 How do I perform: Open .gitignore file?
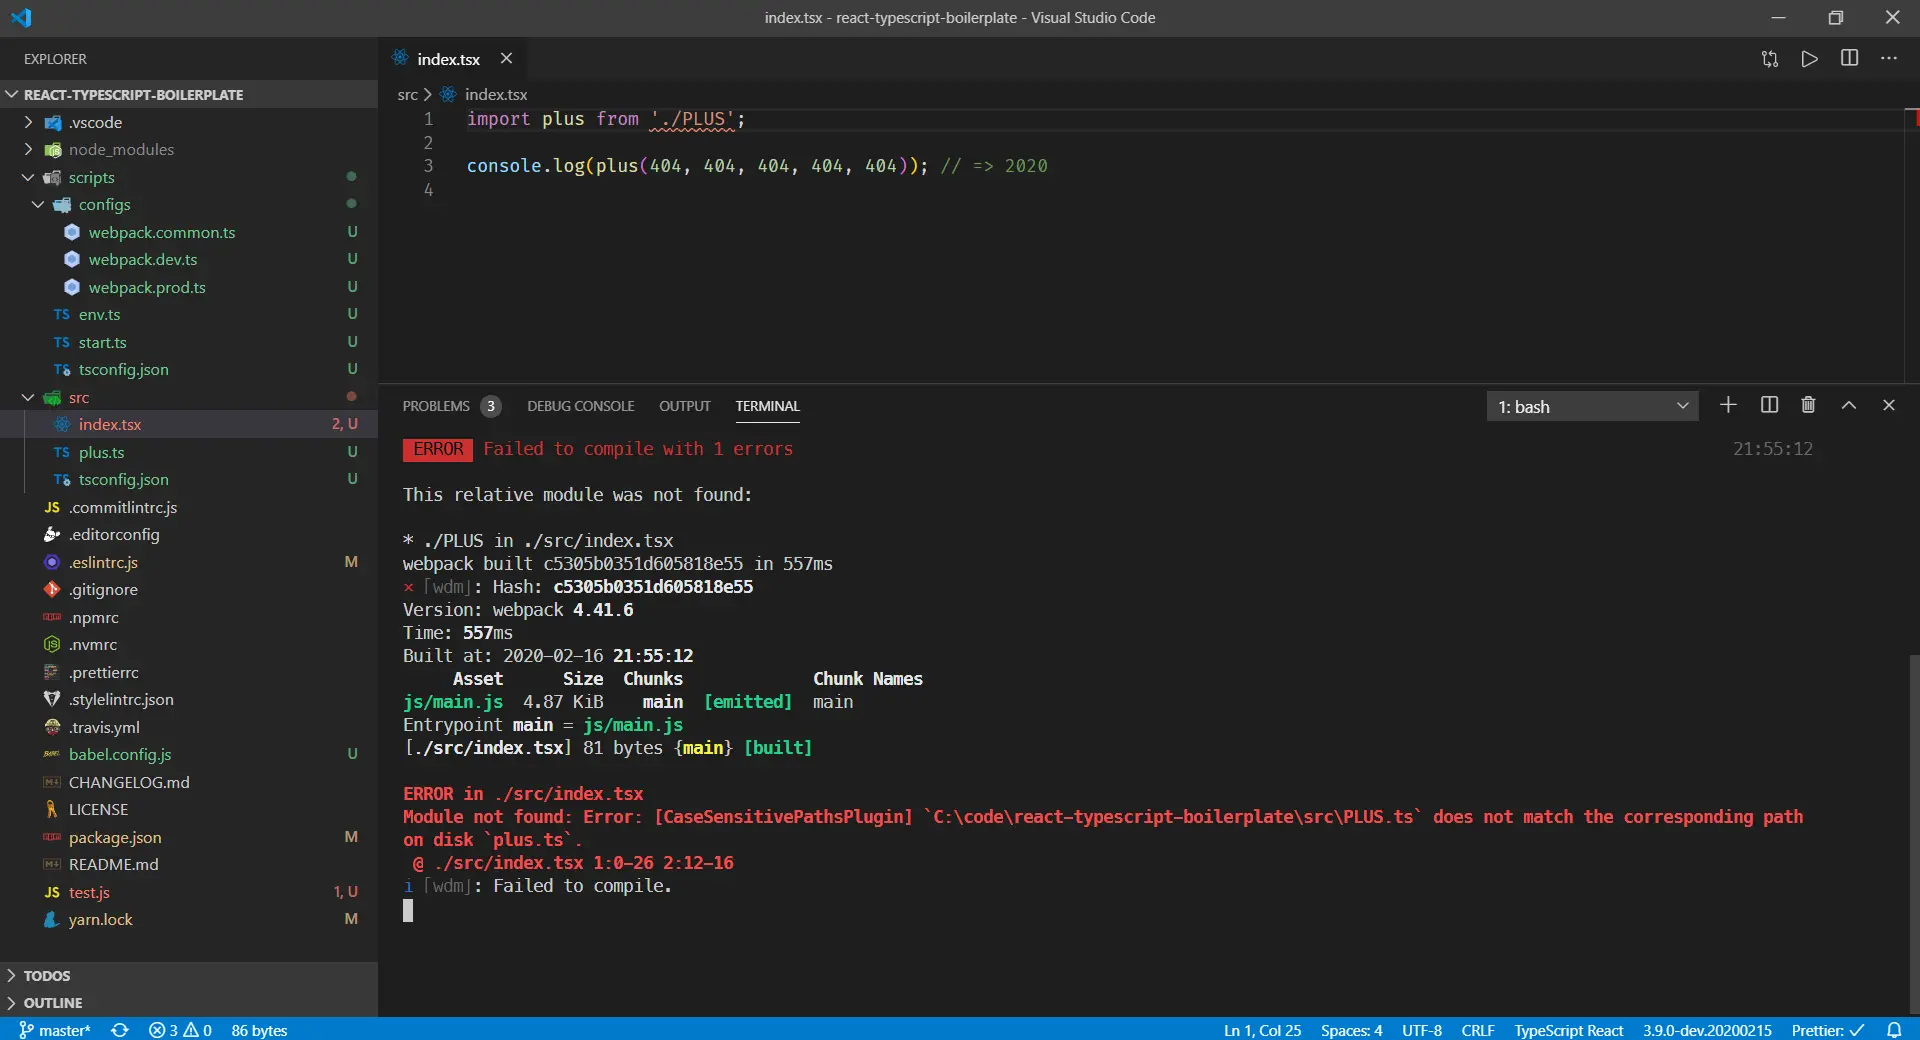(x=189, y=589)
